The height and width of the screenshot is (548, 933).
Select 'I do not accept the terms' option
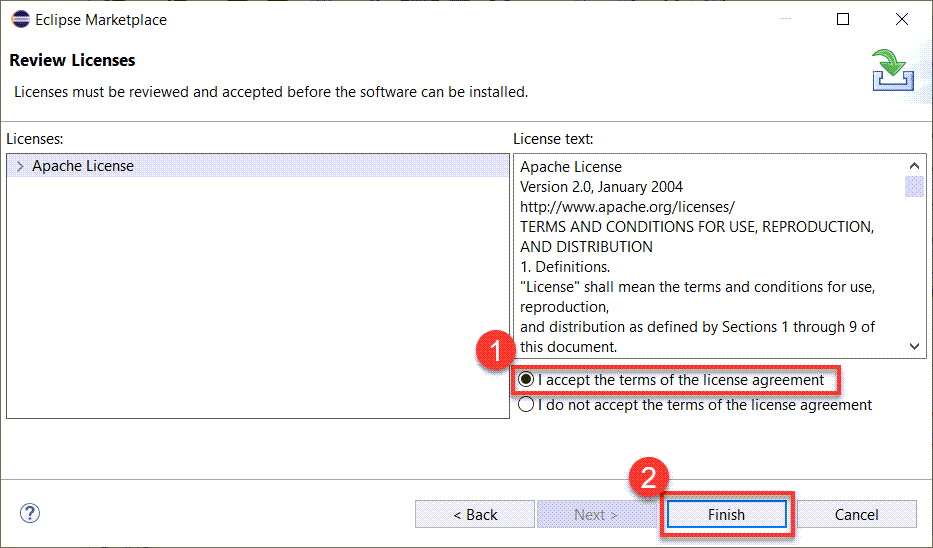pyautogui.click(x=526, y=405)
